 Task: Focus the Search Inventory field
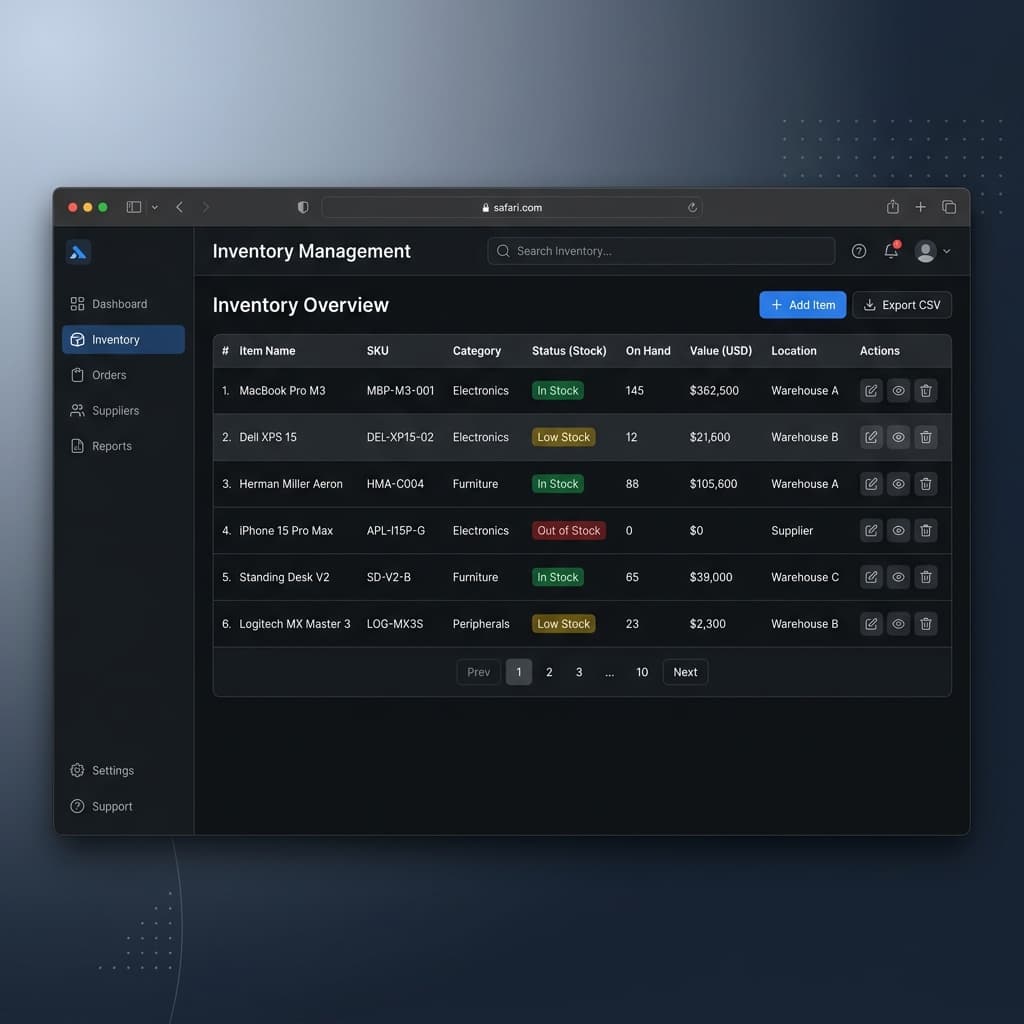pyautogui.click(x=661, y=251)
